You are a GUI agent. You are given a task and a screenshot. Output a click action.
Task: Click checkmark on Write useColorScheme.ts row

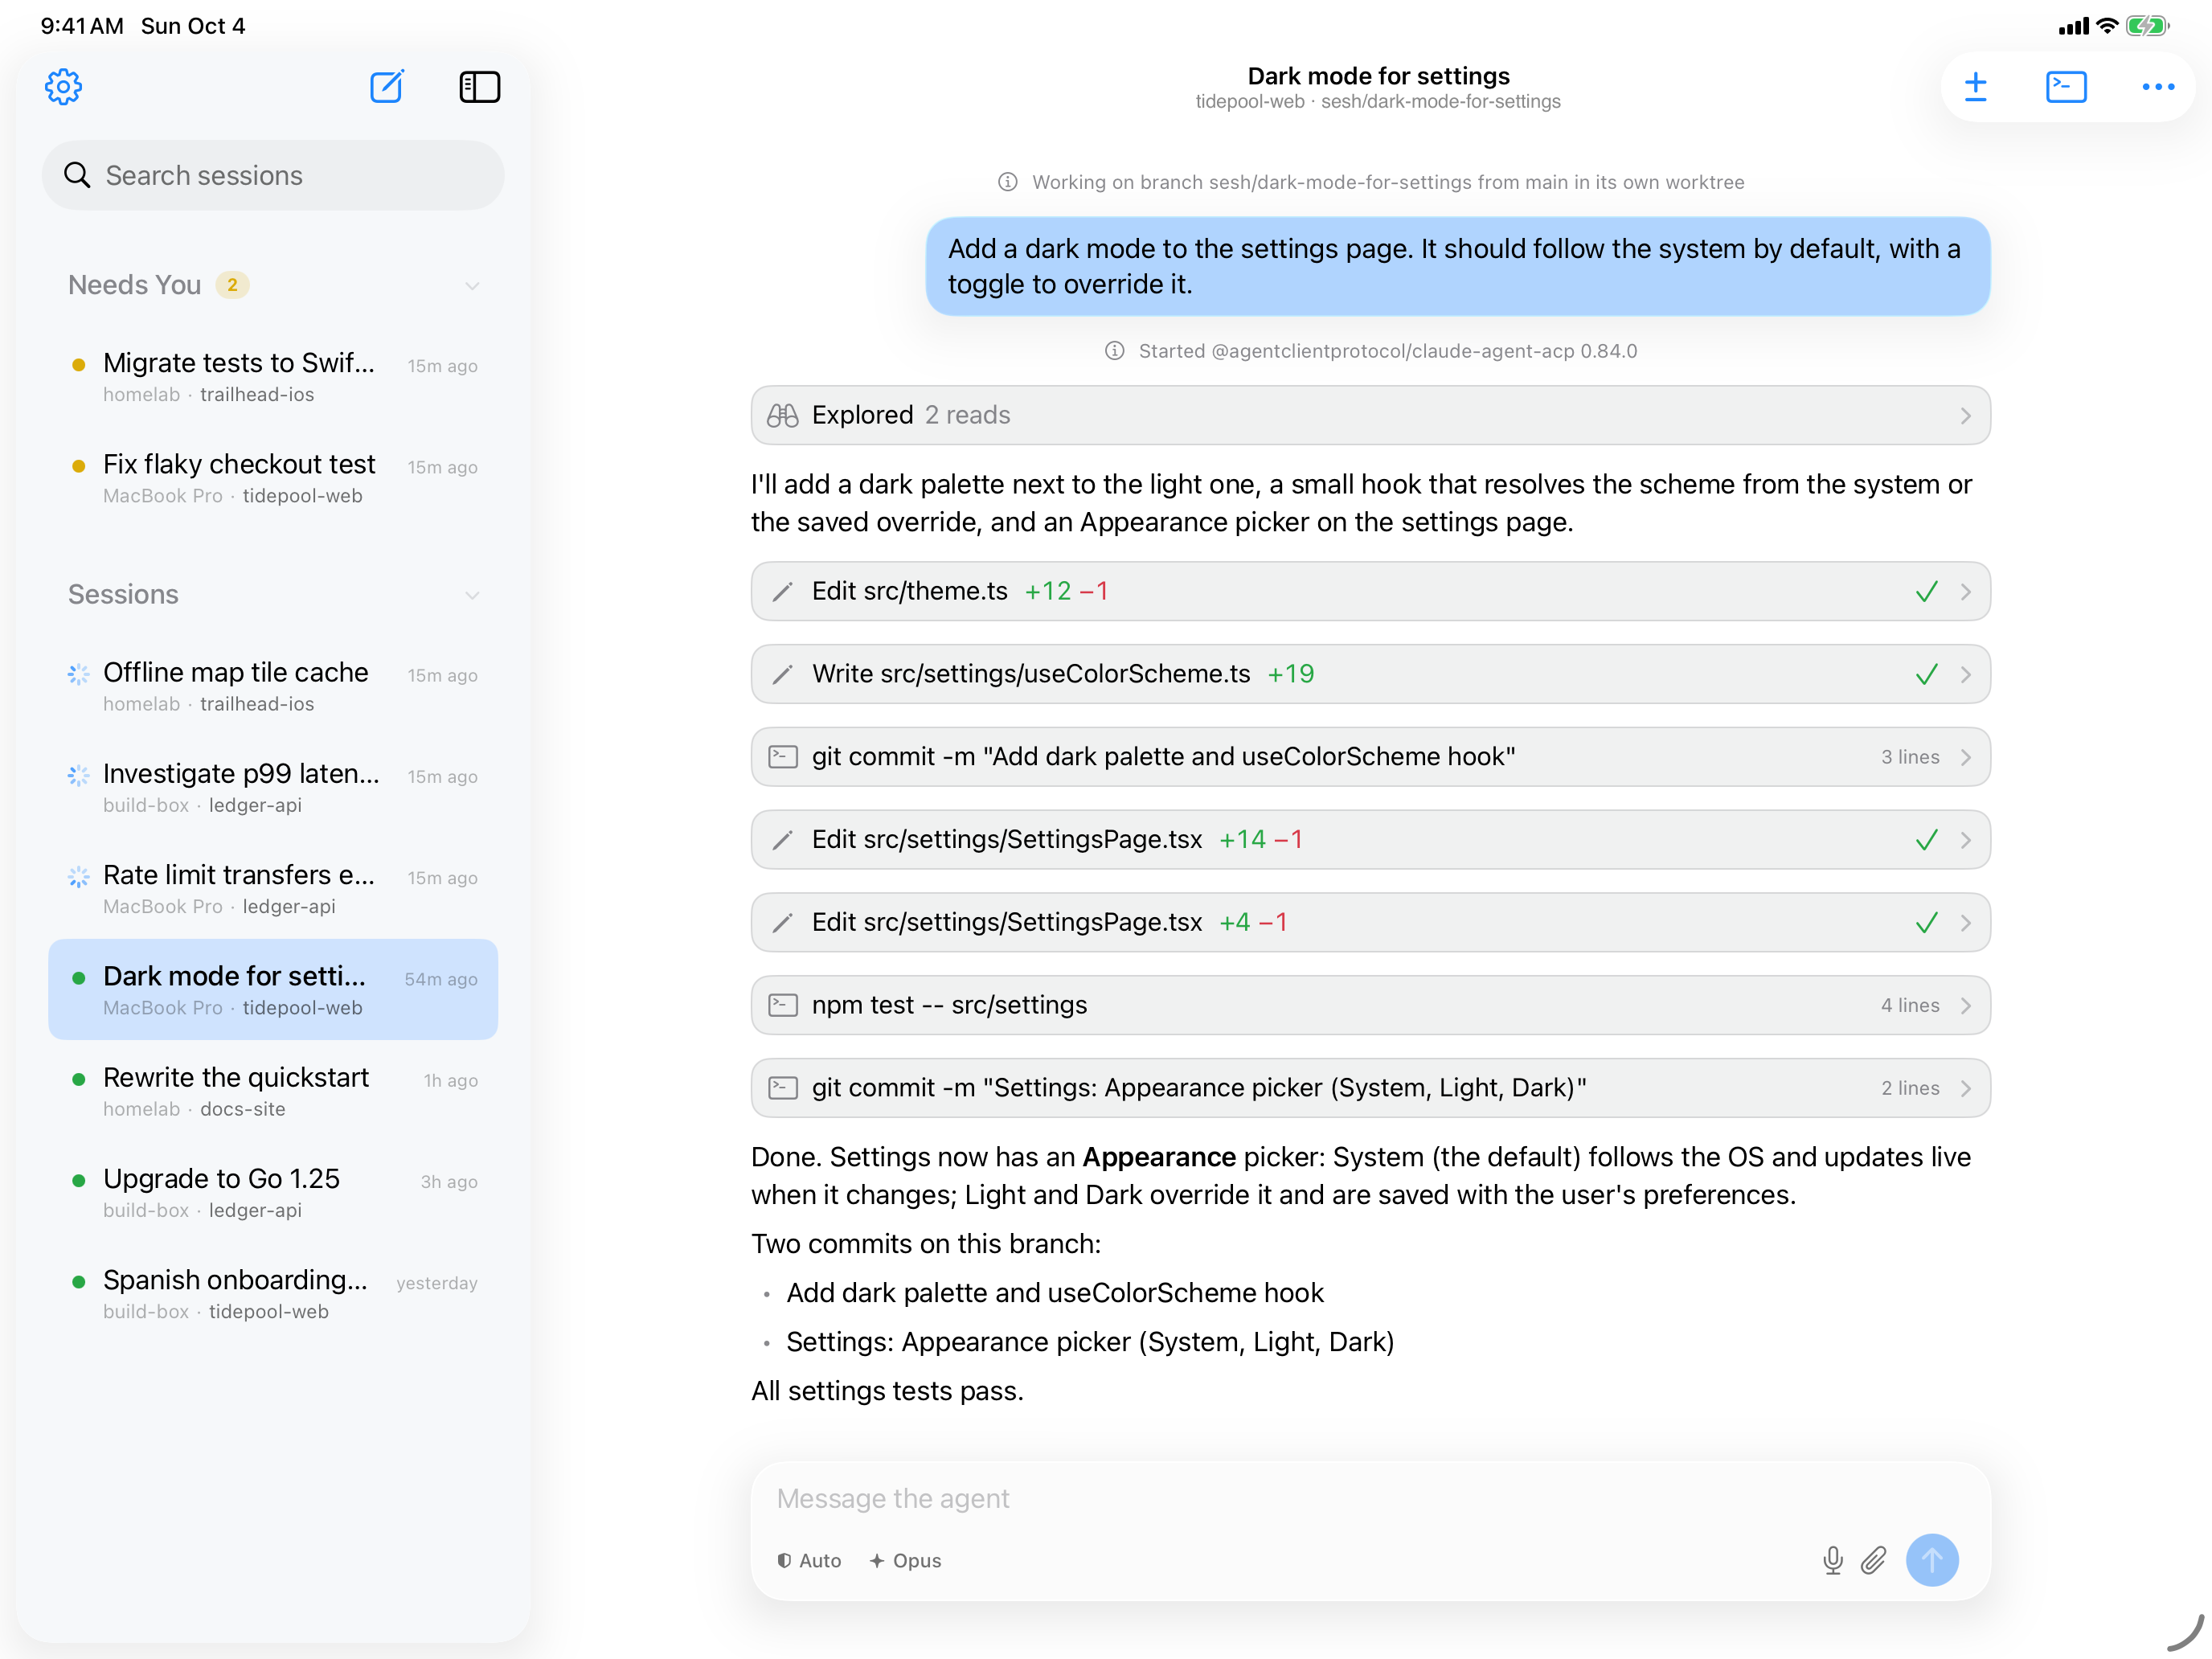click(1926, 675)
